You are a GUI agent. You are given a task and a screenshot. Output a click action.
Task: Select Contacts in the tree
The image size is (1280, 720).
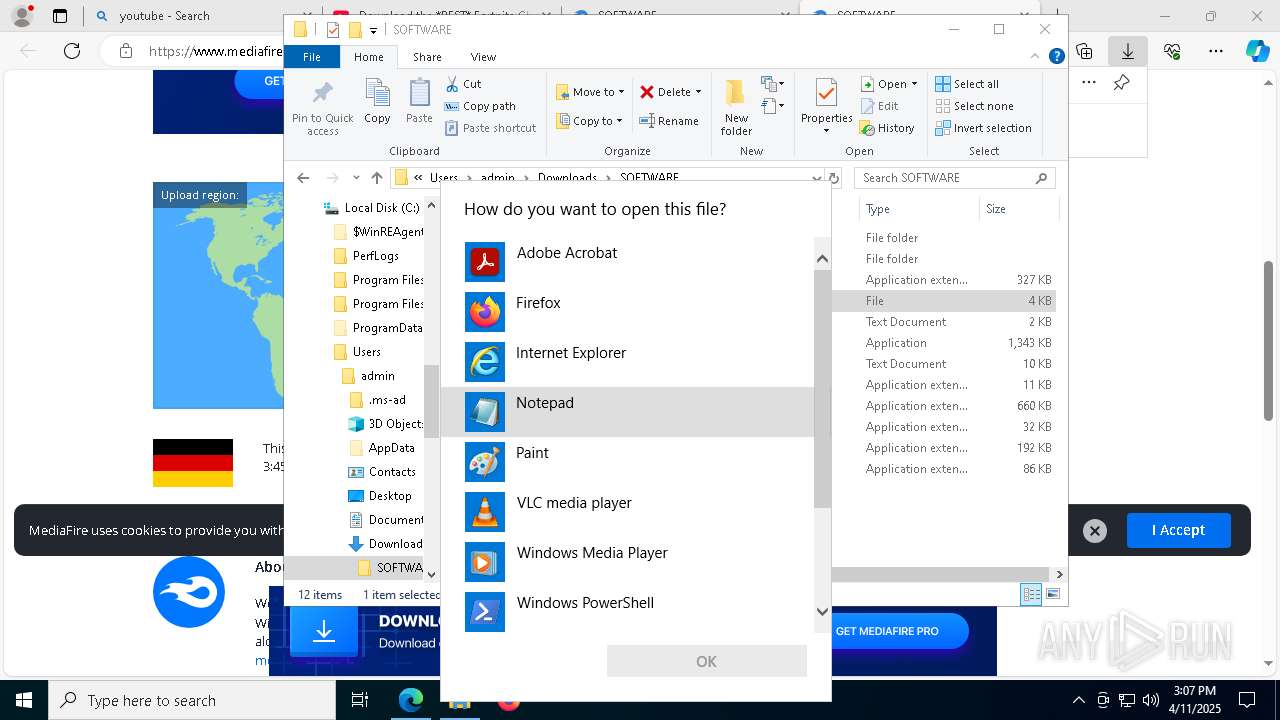click(381, 472)
